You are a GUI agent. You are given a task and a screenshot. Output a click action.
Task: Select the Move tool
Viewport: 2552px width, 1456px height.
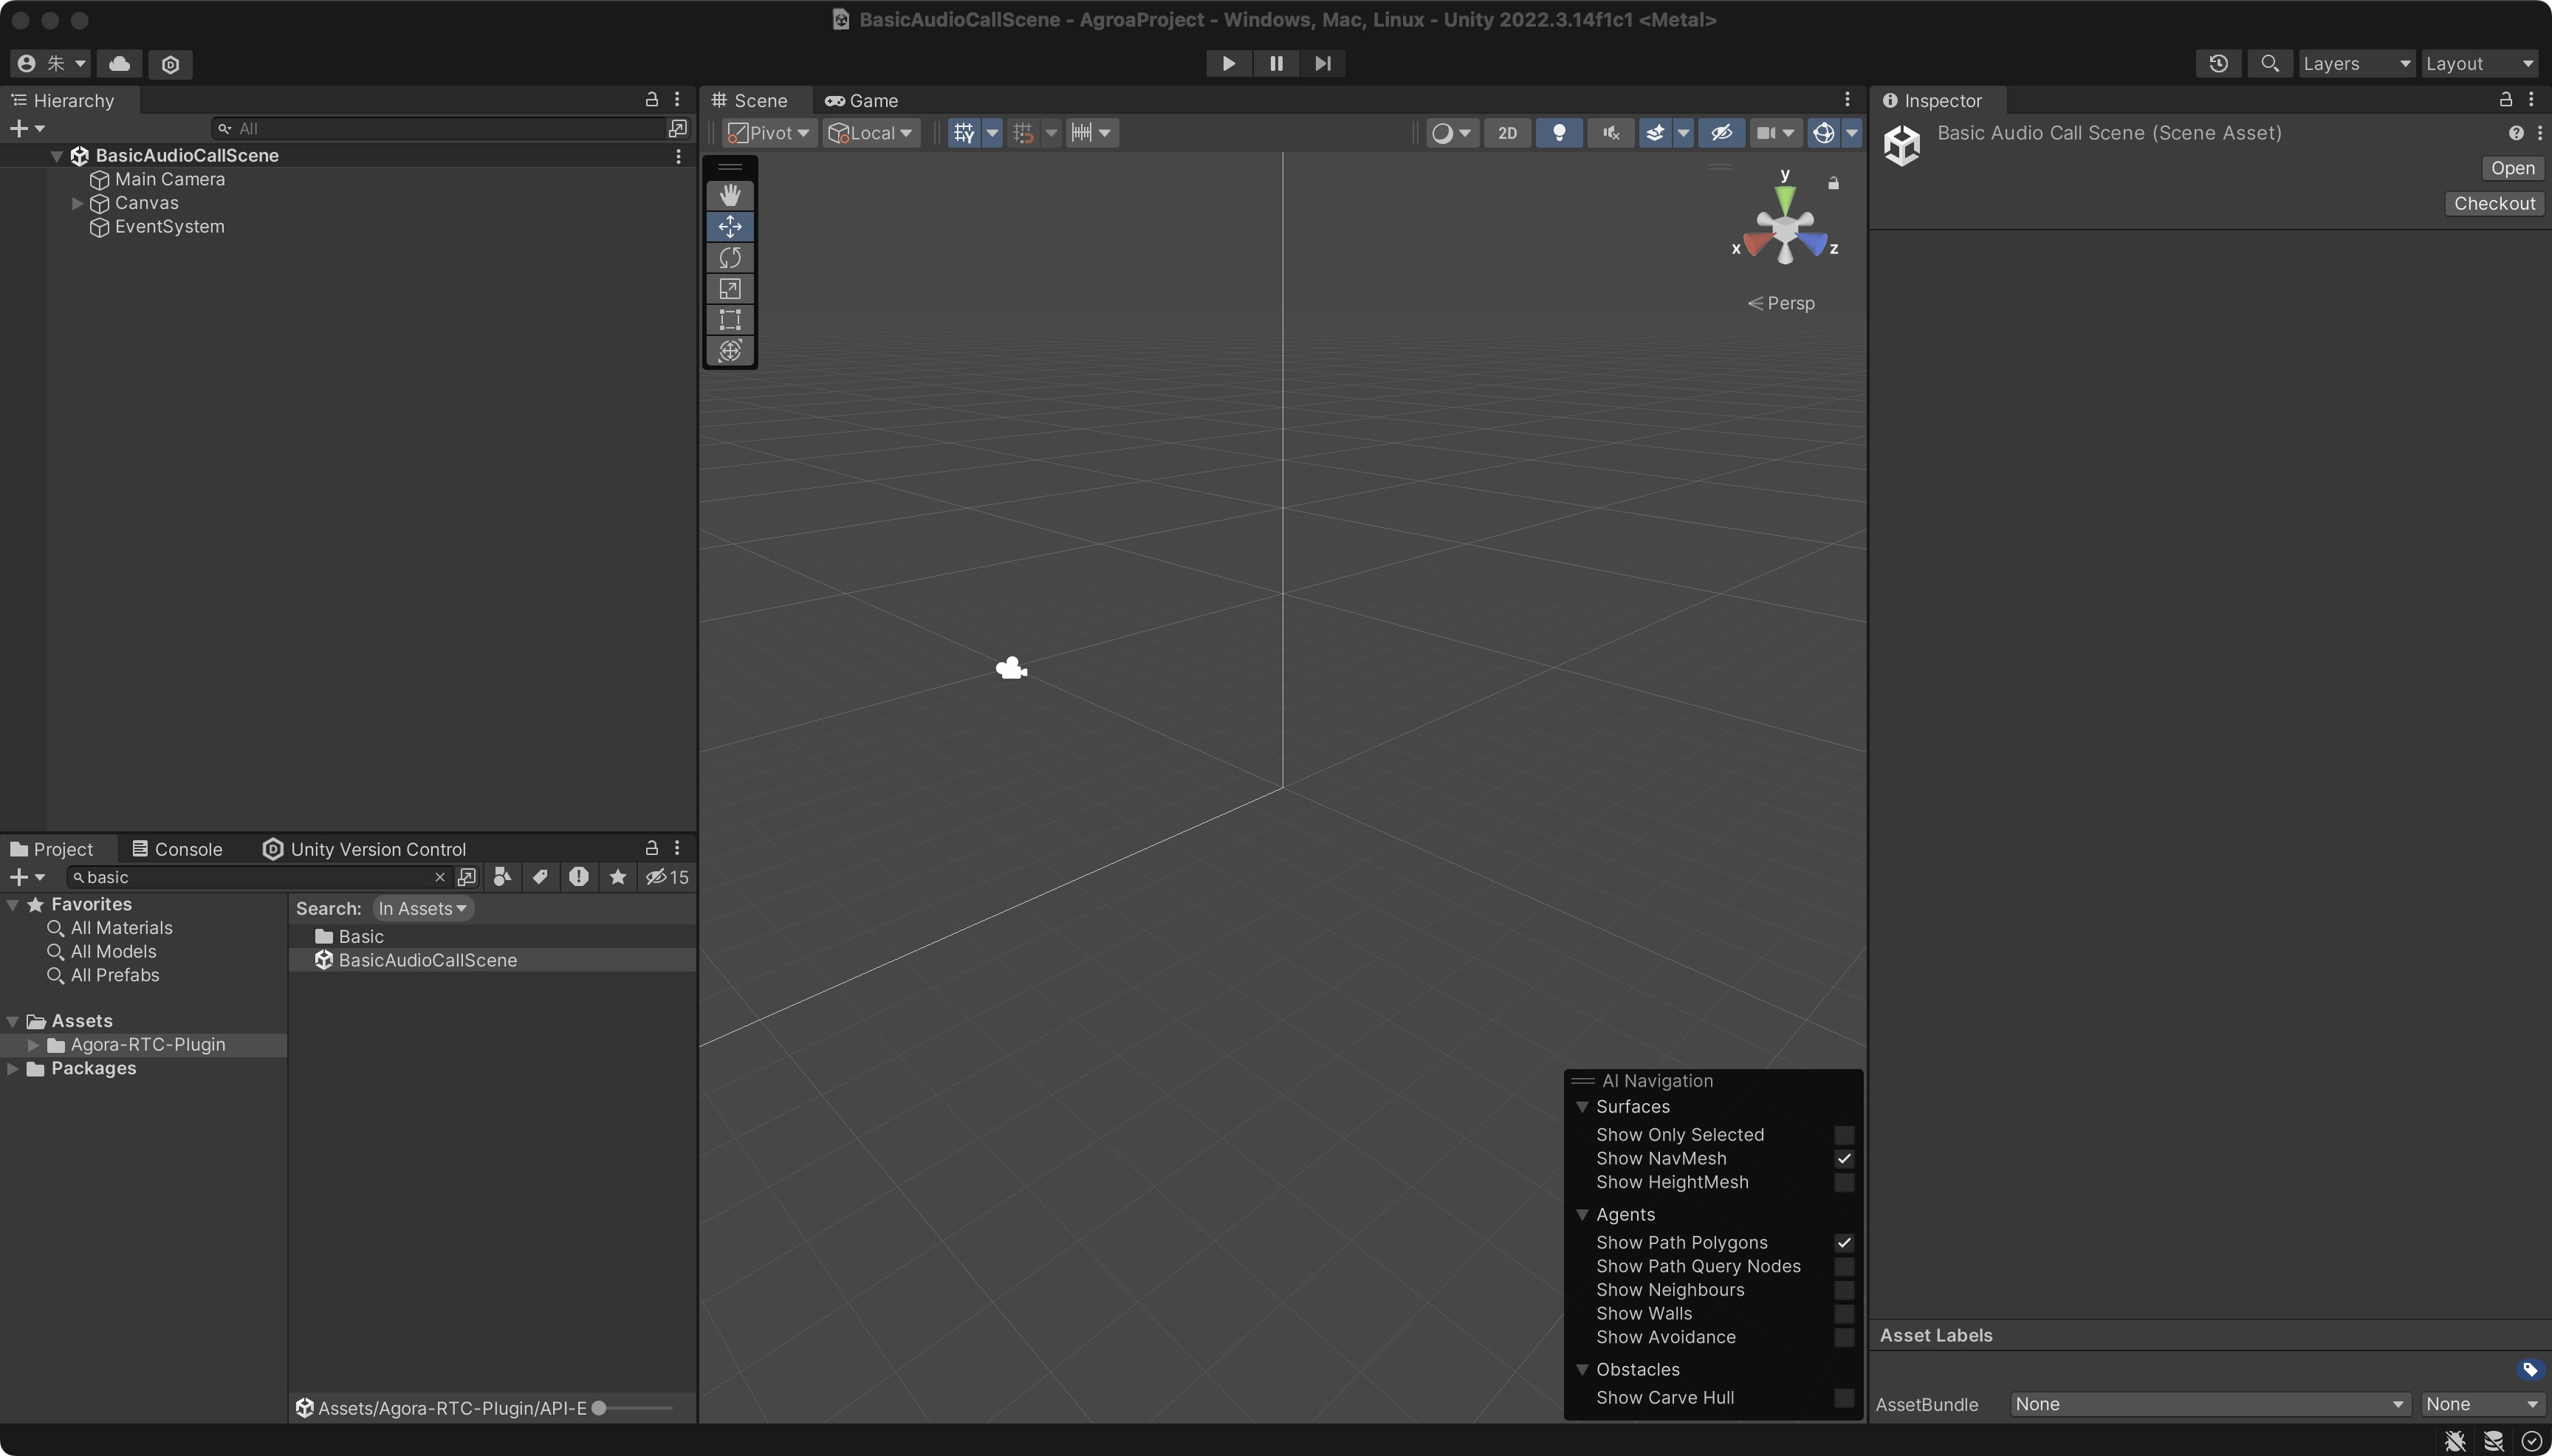click(x=730, y=226)
